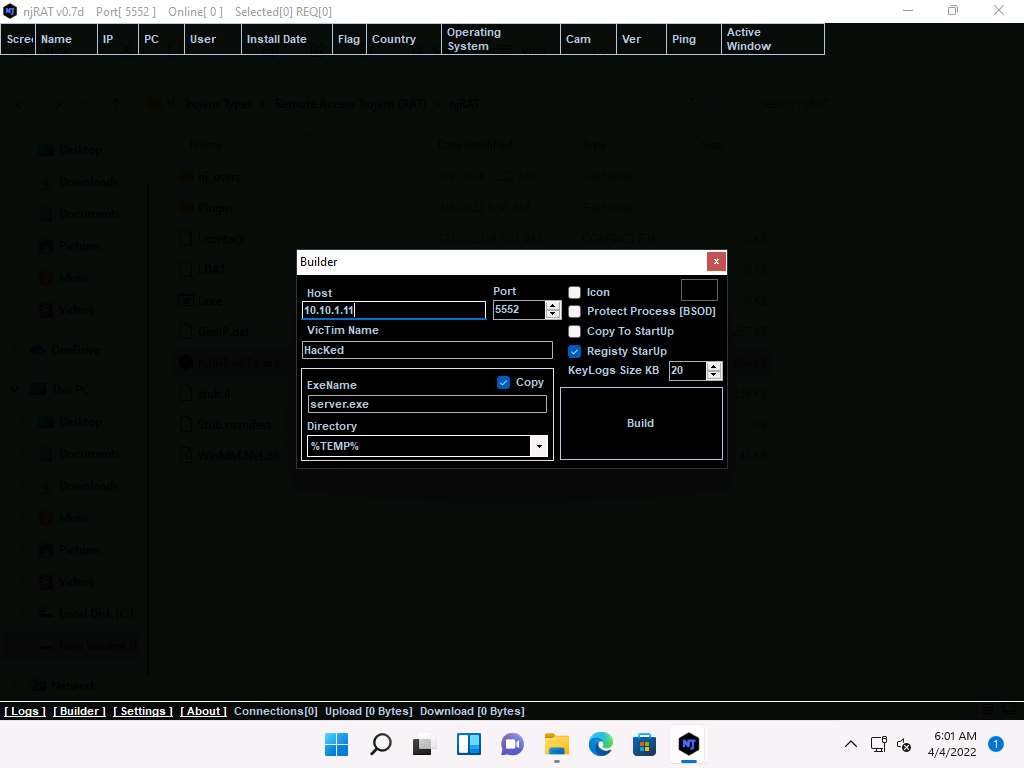1024x768 pixels.
Task: Enable the Icon checkbox
Action: click(575, 292)
